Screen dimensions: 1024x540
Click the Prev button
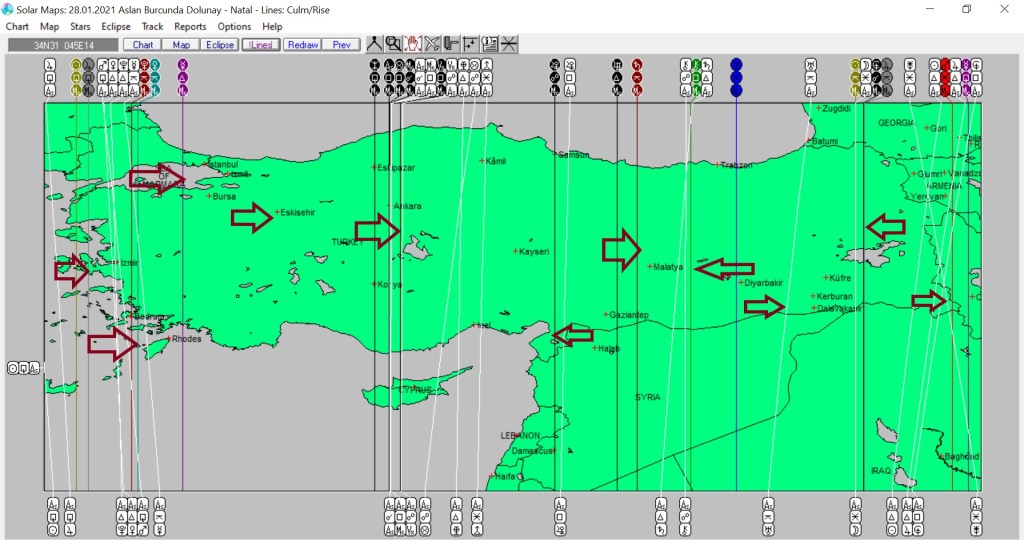pos(341,45)
